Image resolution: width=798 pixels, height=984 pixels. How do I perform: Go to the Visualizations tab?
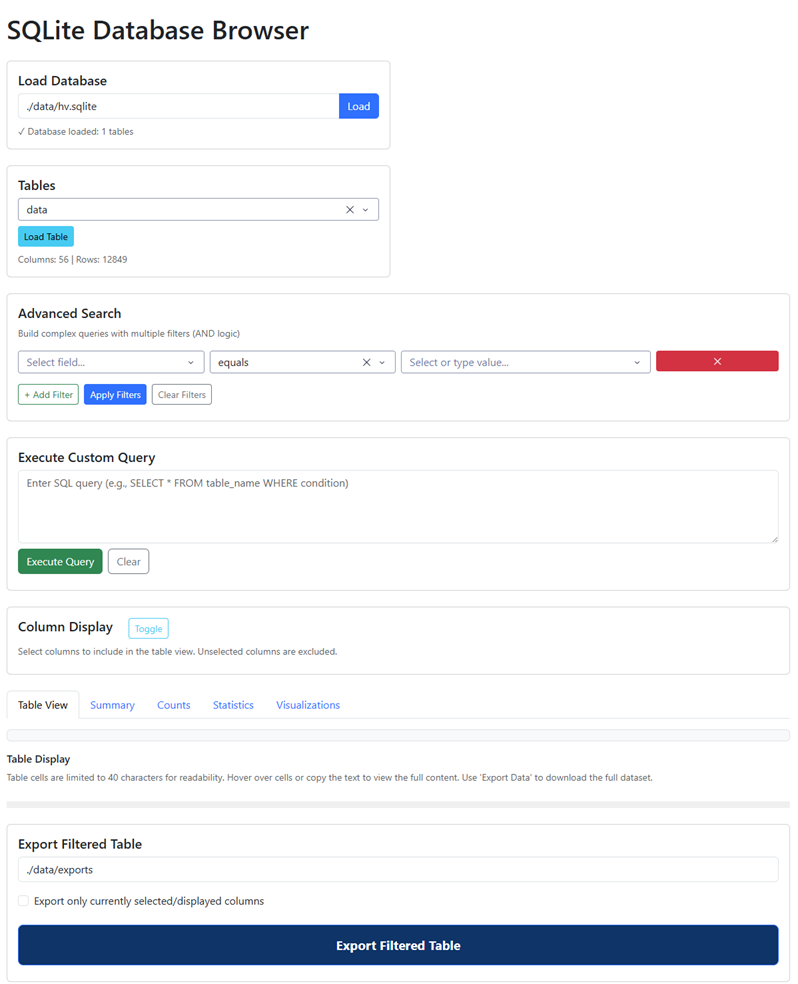308,705
